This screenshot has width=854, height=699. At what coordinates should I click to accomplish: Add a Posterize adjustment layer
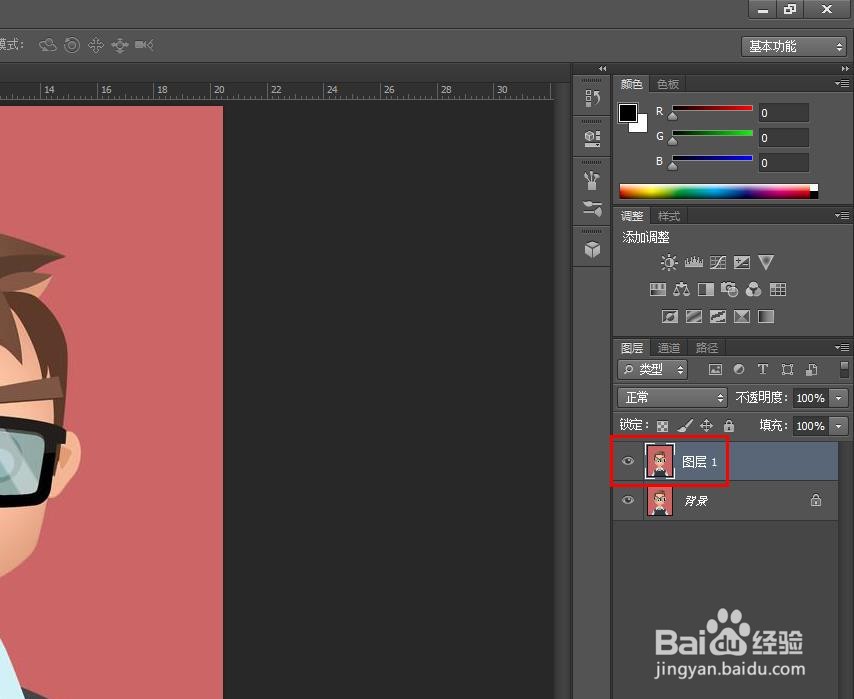(x=694, y=317)
